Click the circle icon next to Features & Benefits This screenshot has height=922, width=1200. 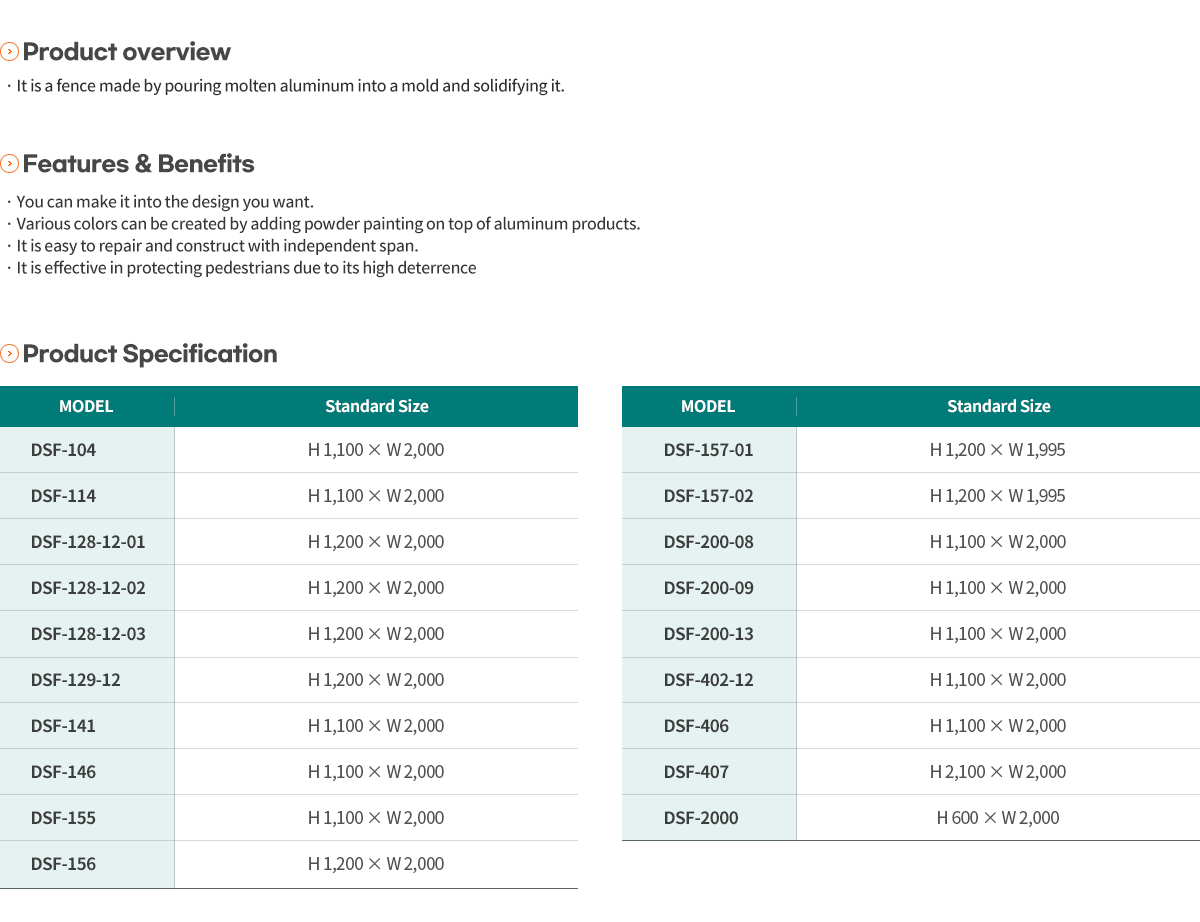point(10,163)
